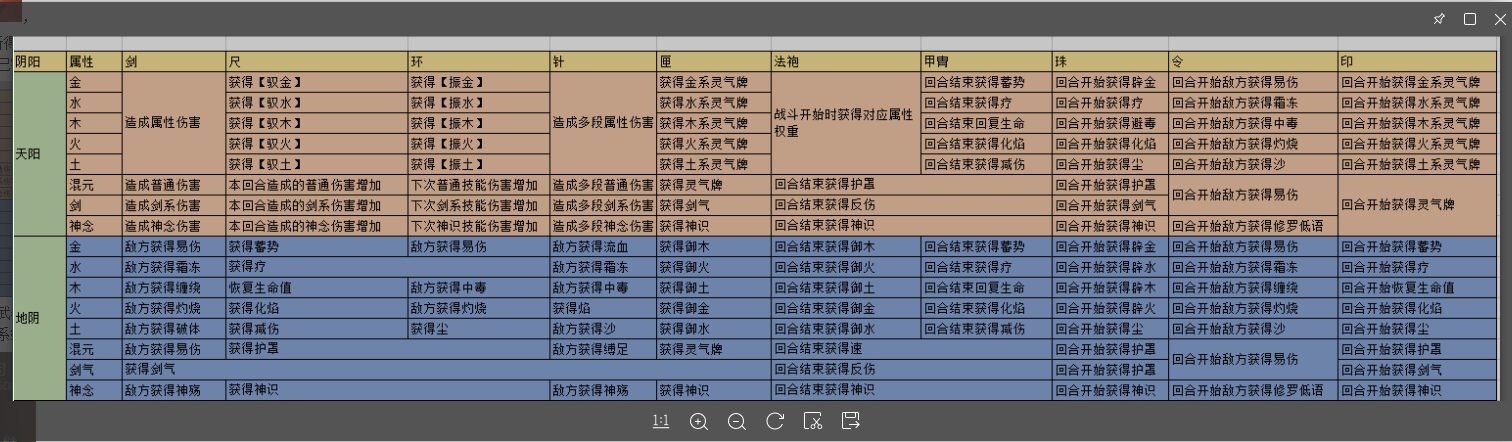The width and height of the screenshot is (1512, 442).
Task: Zoom out of the image
Action: point(737,422)
